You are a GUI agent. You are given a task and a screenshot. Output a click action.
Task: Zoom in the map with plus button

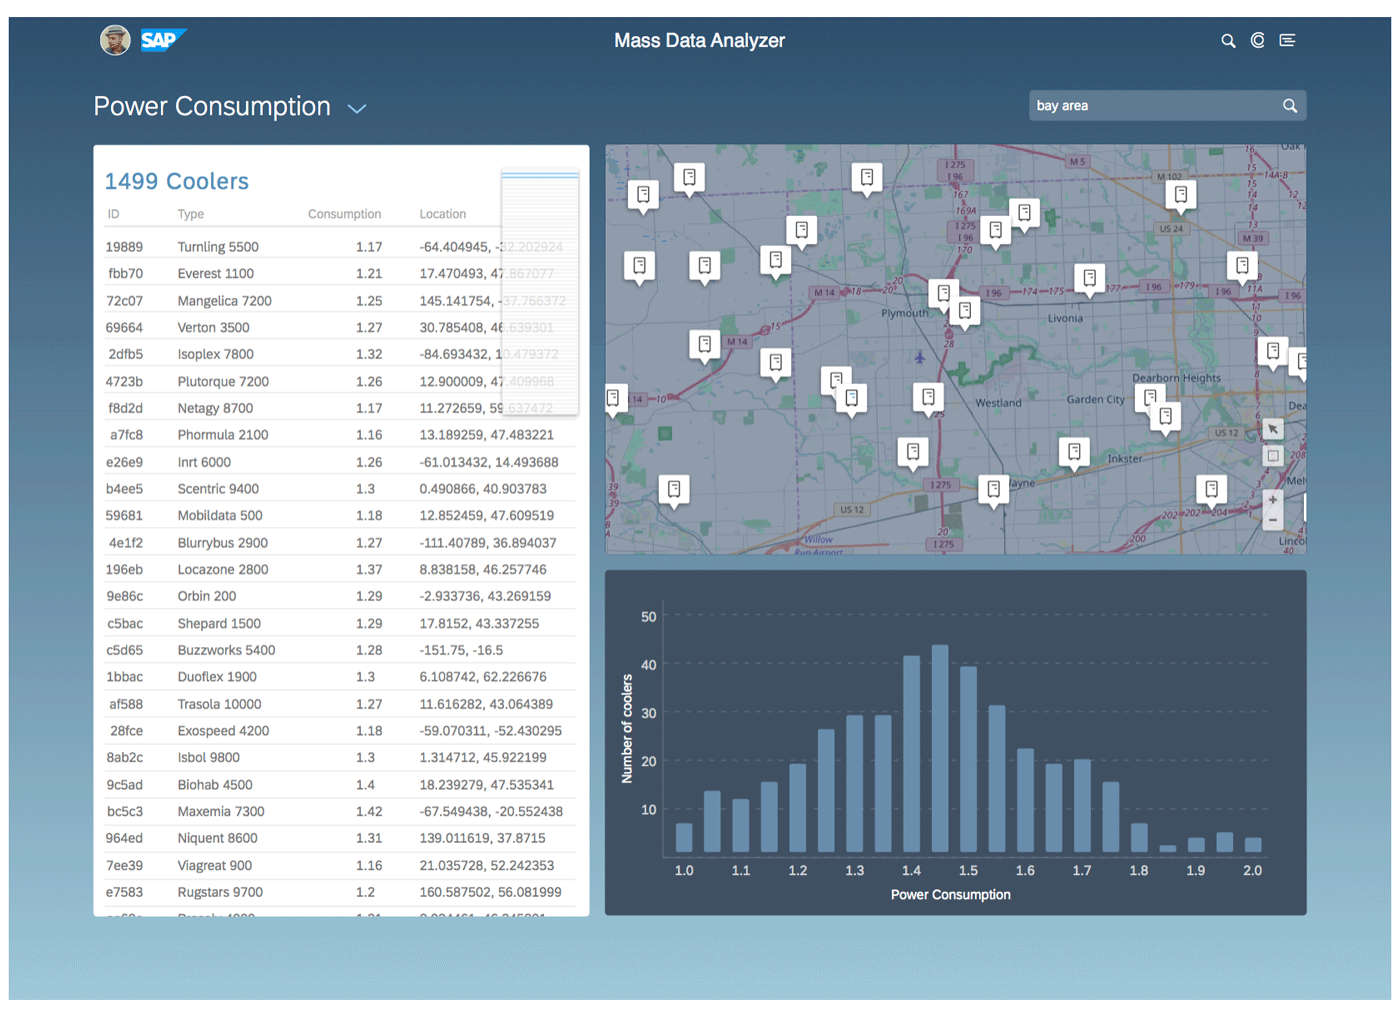click(1272, 500)
